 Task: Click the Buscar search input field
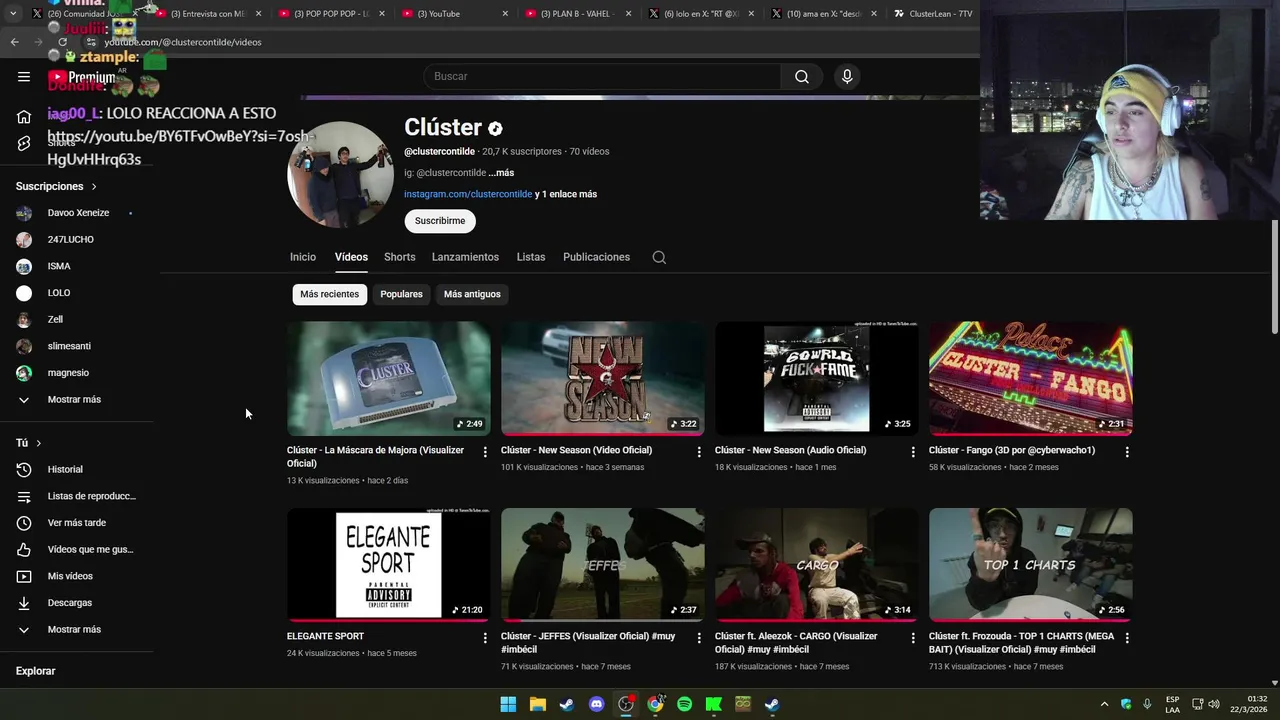tap(602, 77)
